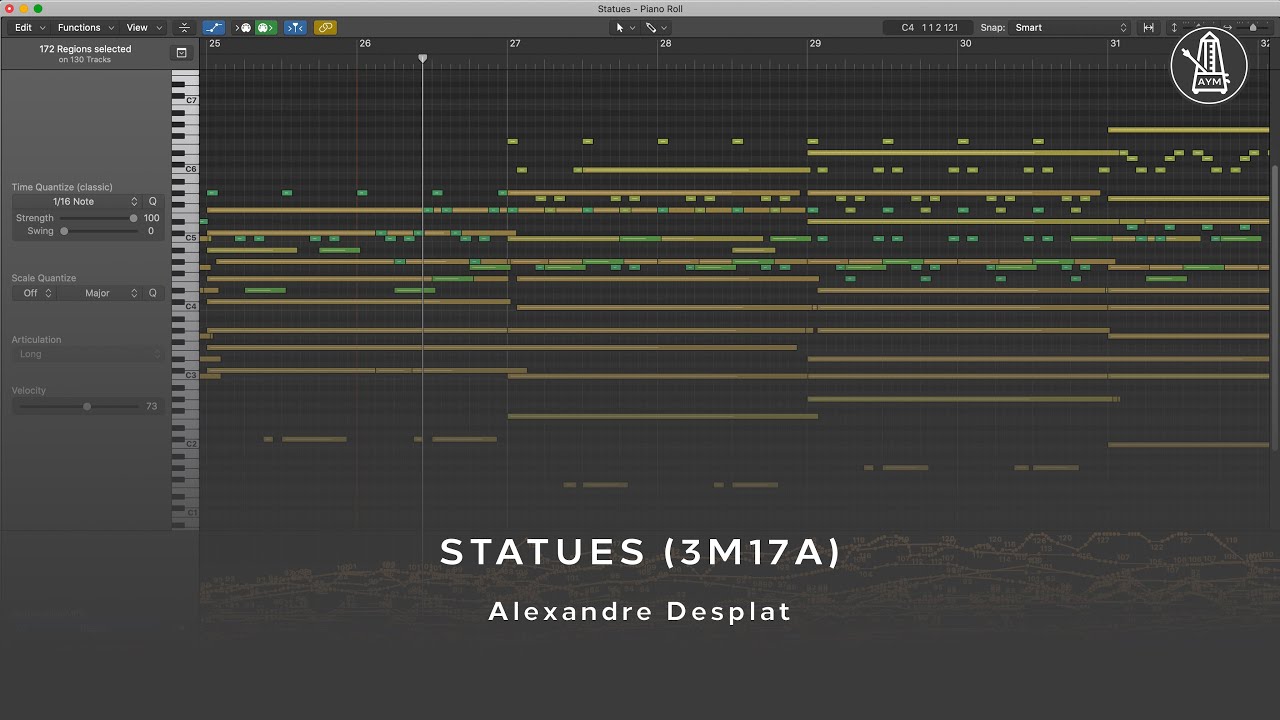Click bar 31 in the ruler

[1115, 43]
